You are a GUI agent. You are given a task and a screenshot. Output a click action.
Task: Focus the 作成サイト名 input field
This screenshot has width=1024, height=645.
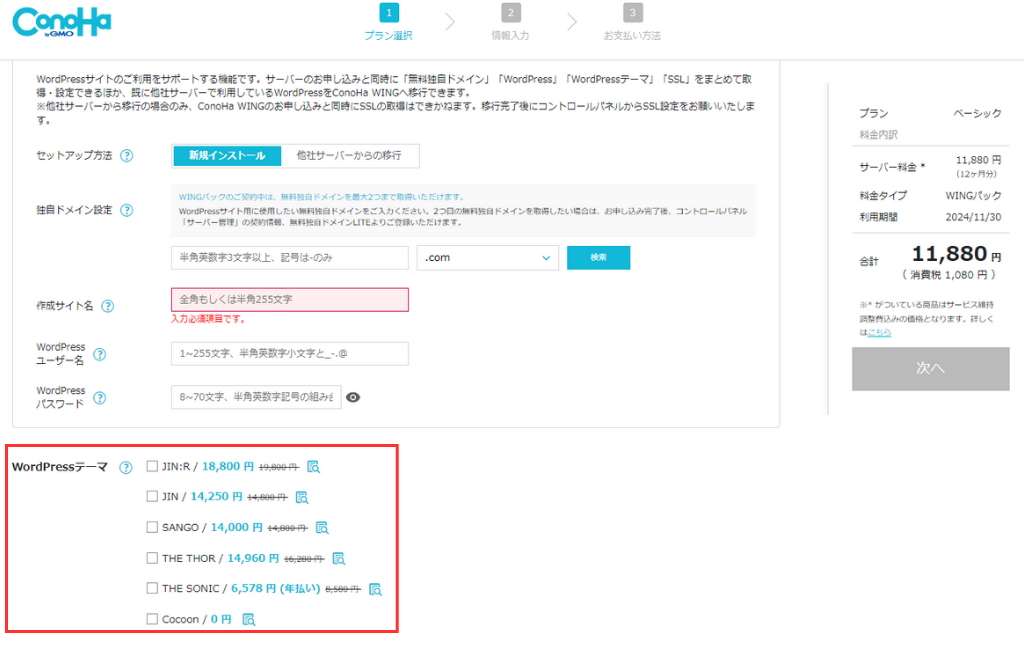pos(290,300)
